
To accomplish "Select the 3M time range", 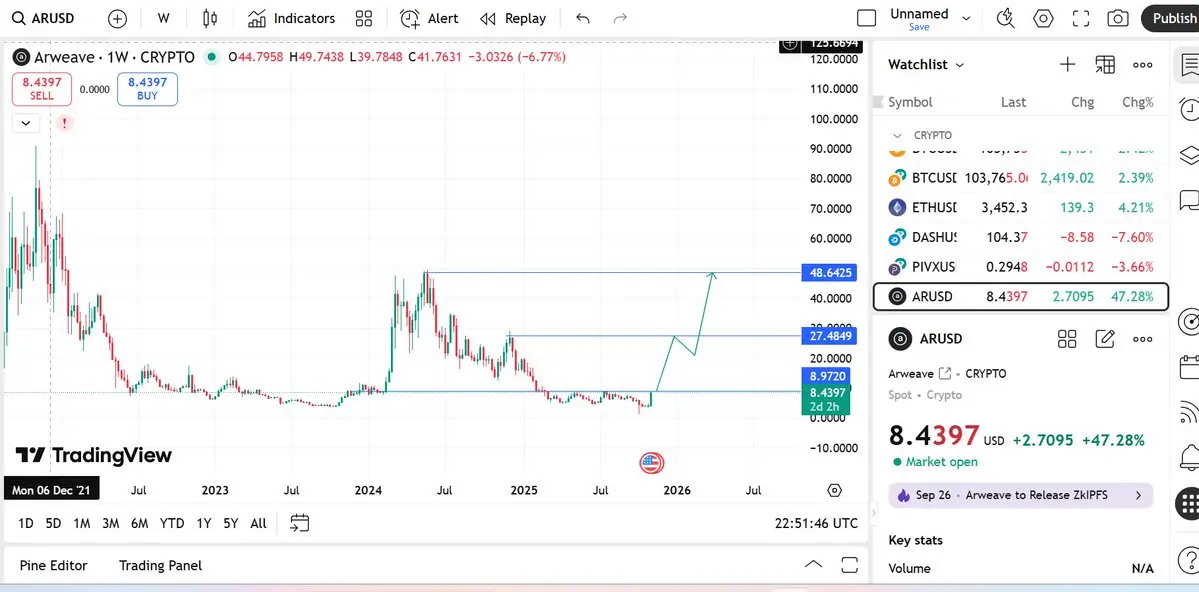I will pyautogui.click(x=111, y=523).
